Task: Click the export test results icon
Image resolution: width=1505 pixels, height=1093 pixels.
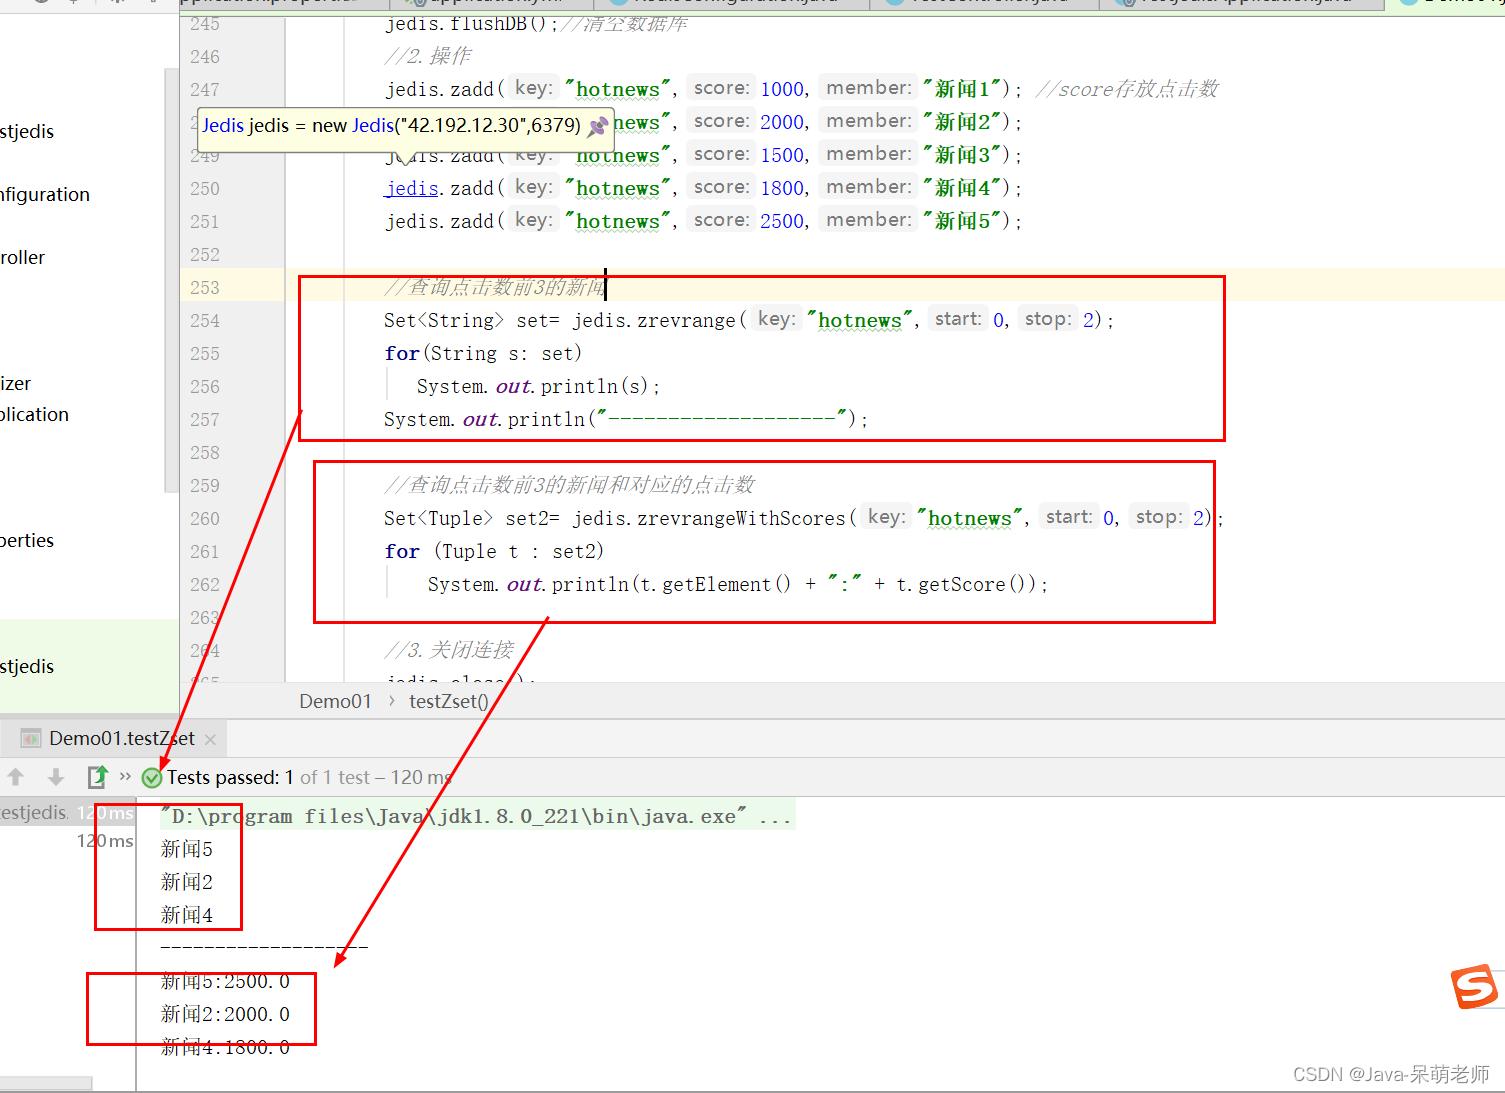Action: pyautogui.click(x=97, y=777)
